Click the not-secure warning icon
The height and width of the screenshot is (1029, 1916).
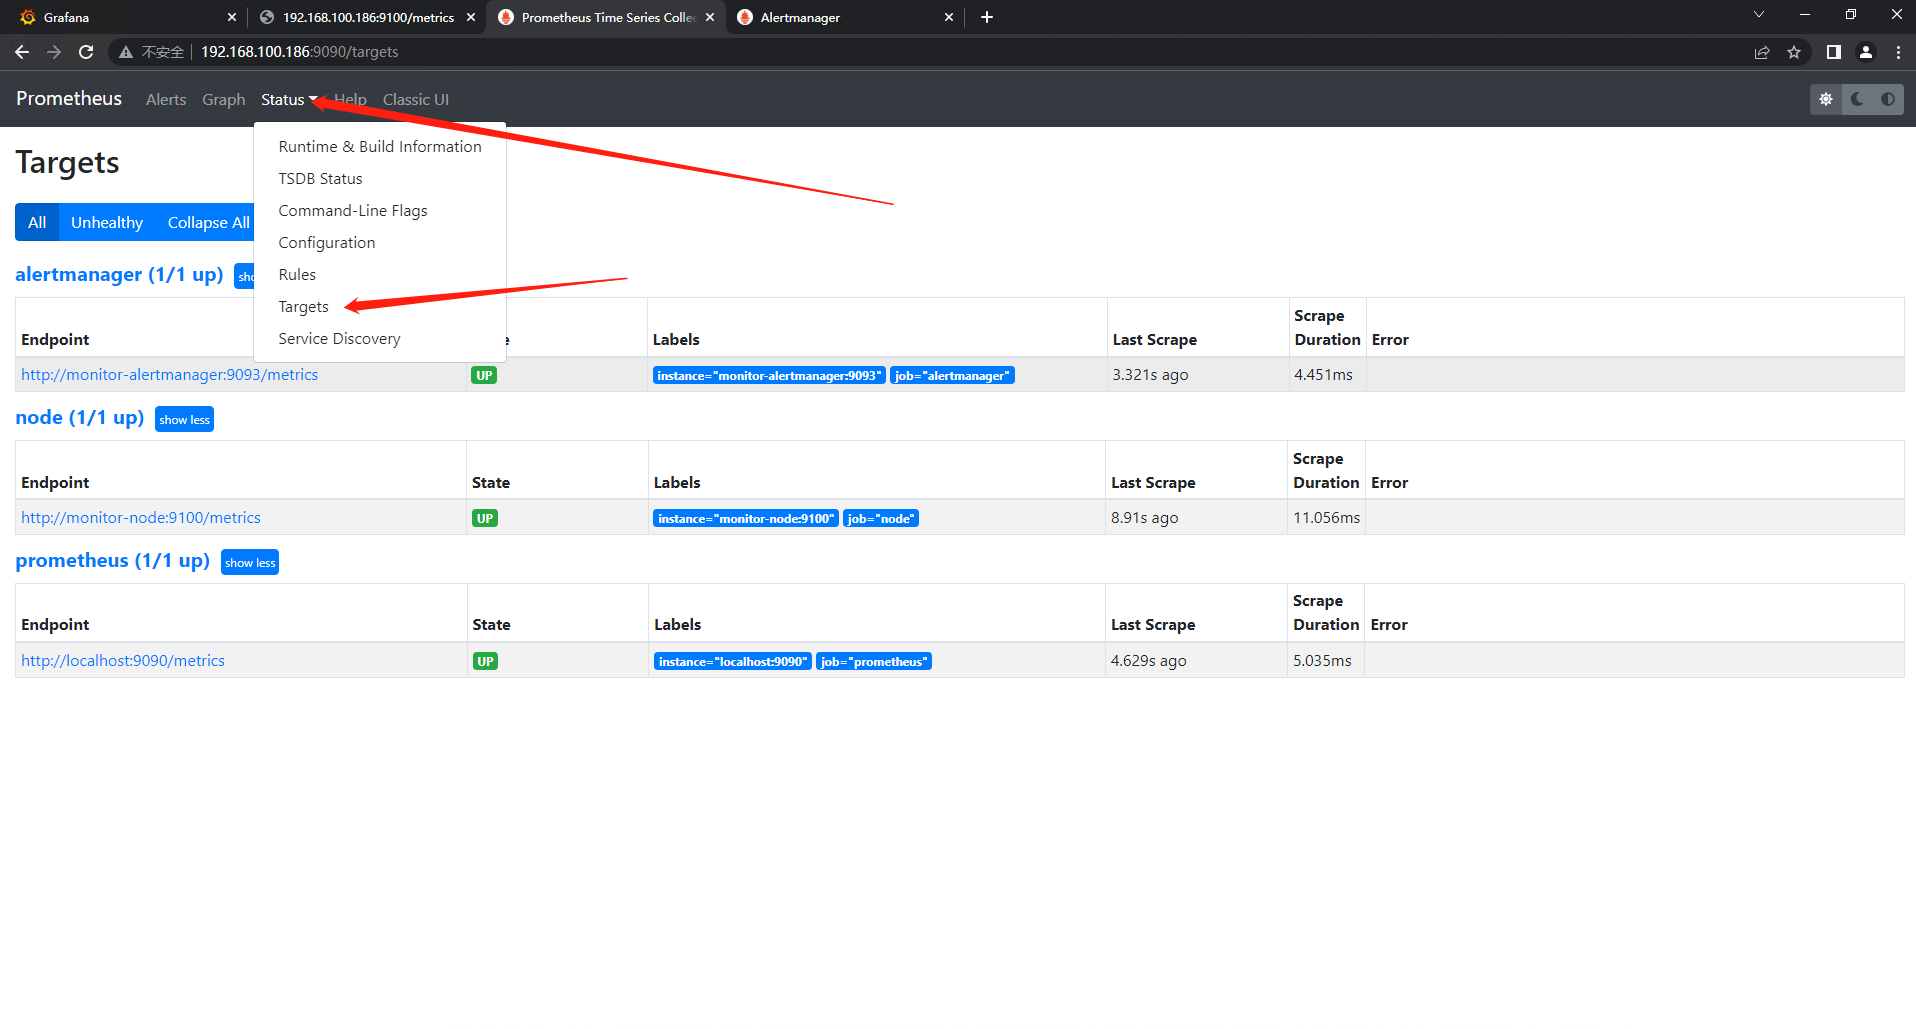pyautogui.click(x=126, y=52)
